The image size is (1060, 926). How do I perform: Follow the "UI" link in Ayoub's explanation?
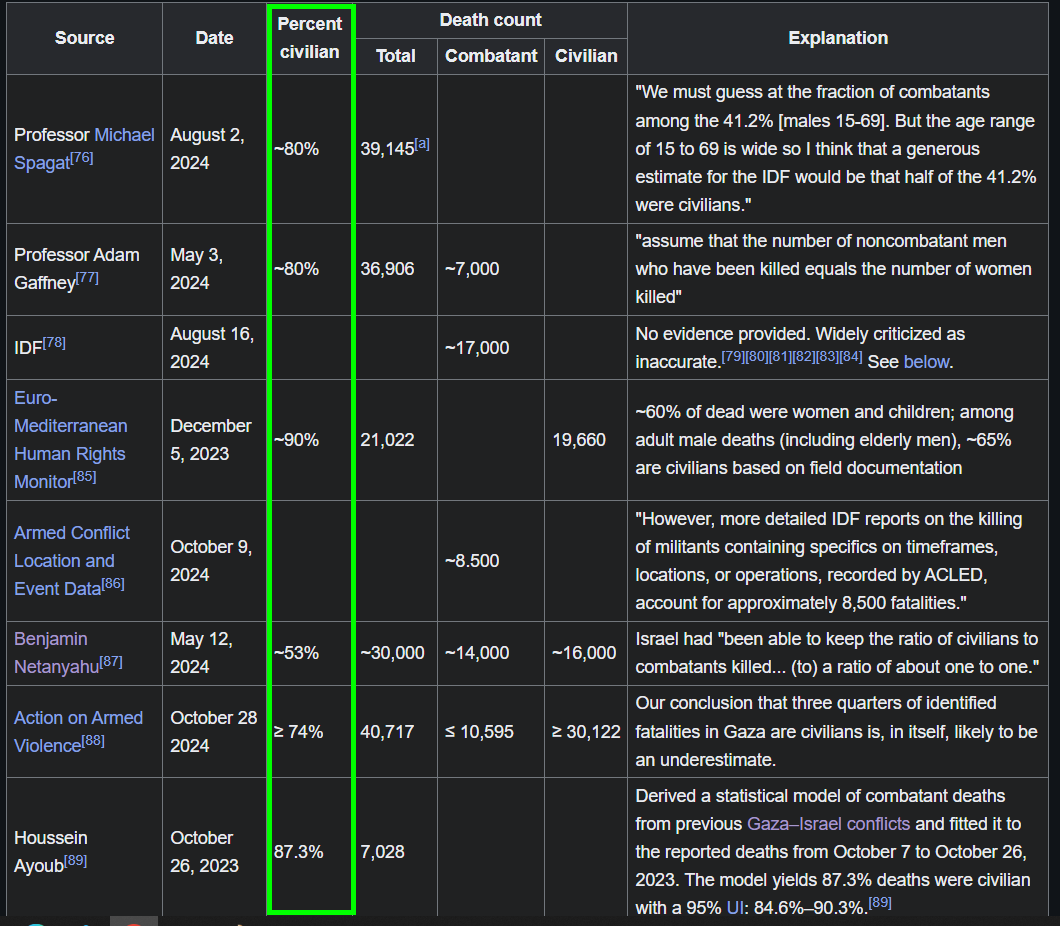click(735, 908)
